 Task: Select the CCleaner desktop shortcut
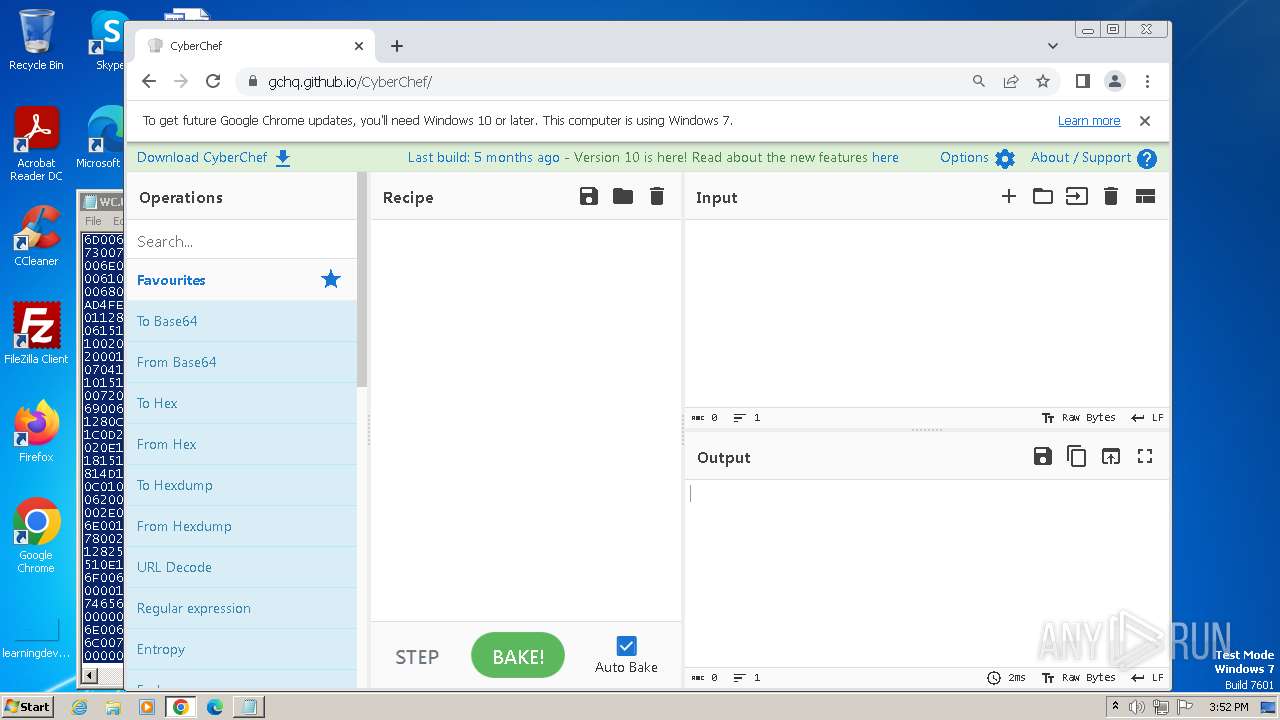coord(36,236)
